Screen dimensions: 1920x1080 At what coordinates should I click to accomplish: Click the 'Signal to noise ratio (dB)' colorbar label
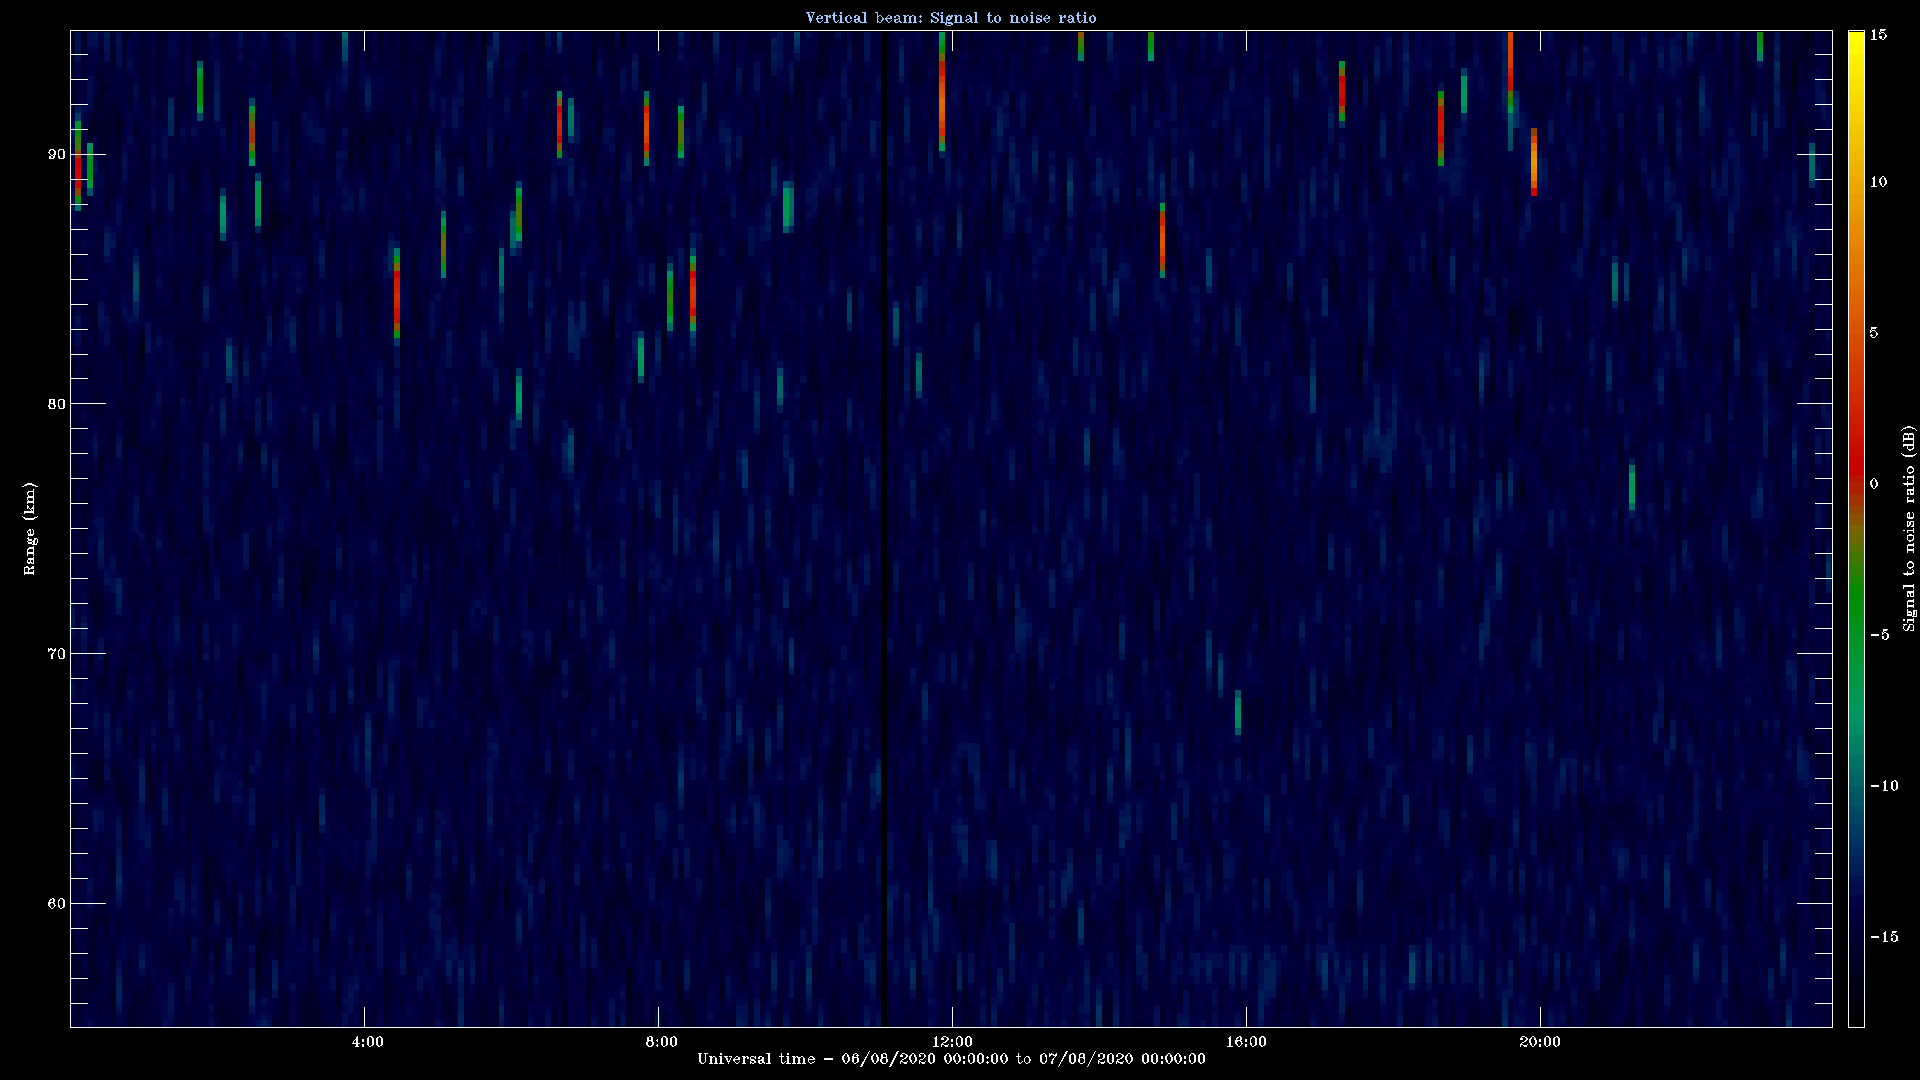click(1909, 528)
